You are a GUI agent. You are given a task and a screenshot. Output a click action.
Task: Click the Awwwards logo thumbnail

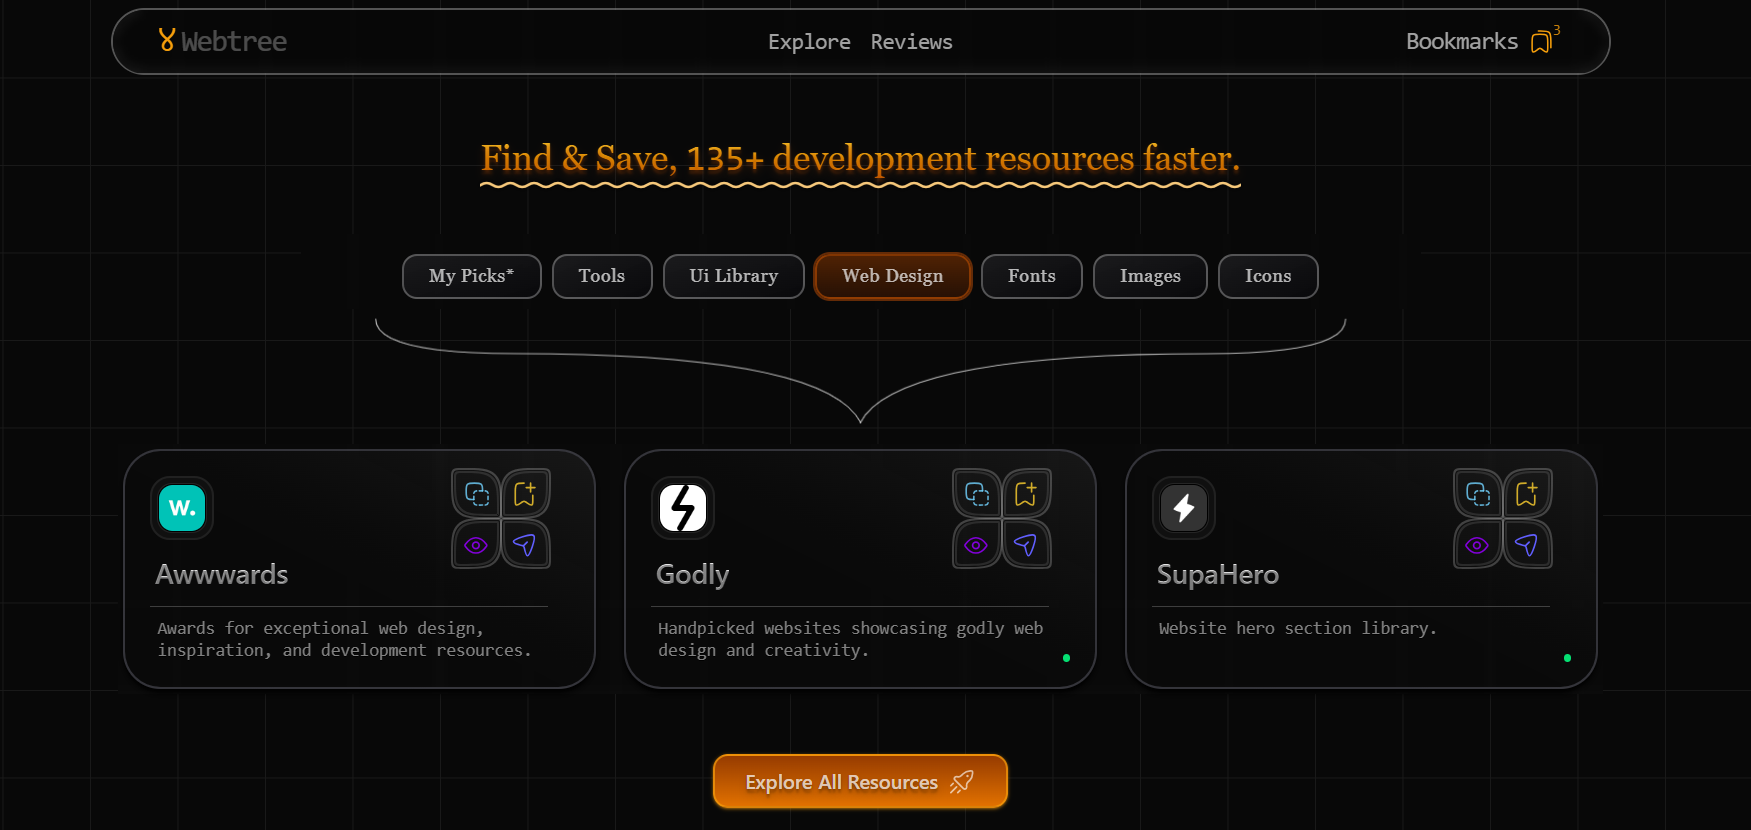pos(182,508)
